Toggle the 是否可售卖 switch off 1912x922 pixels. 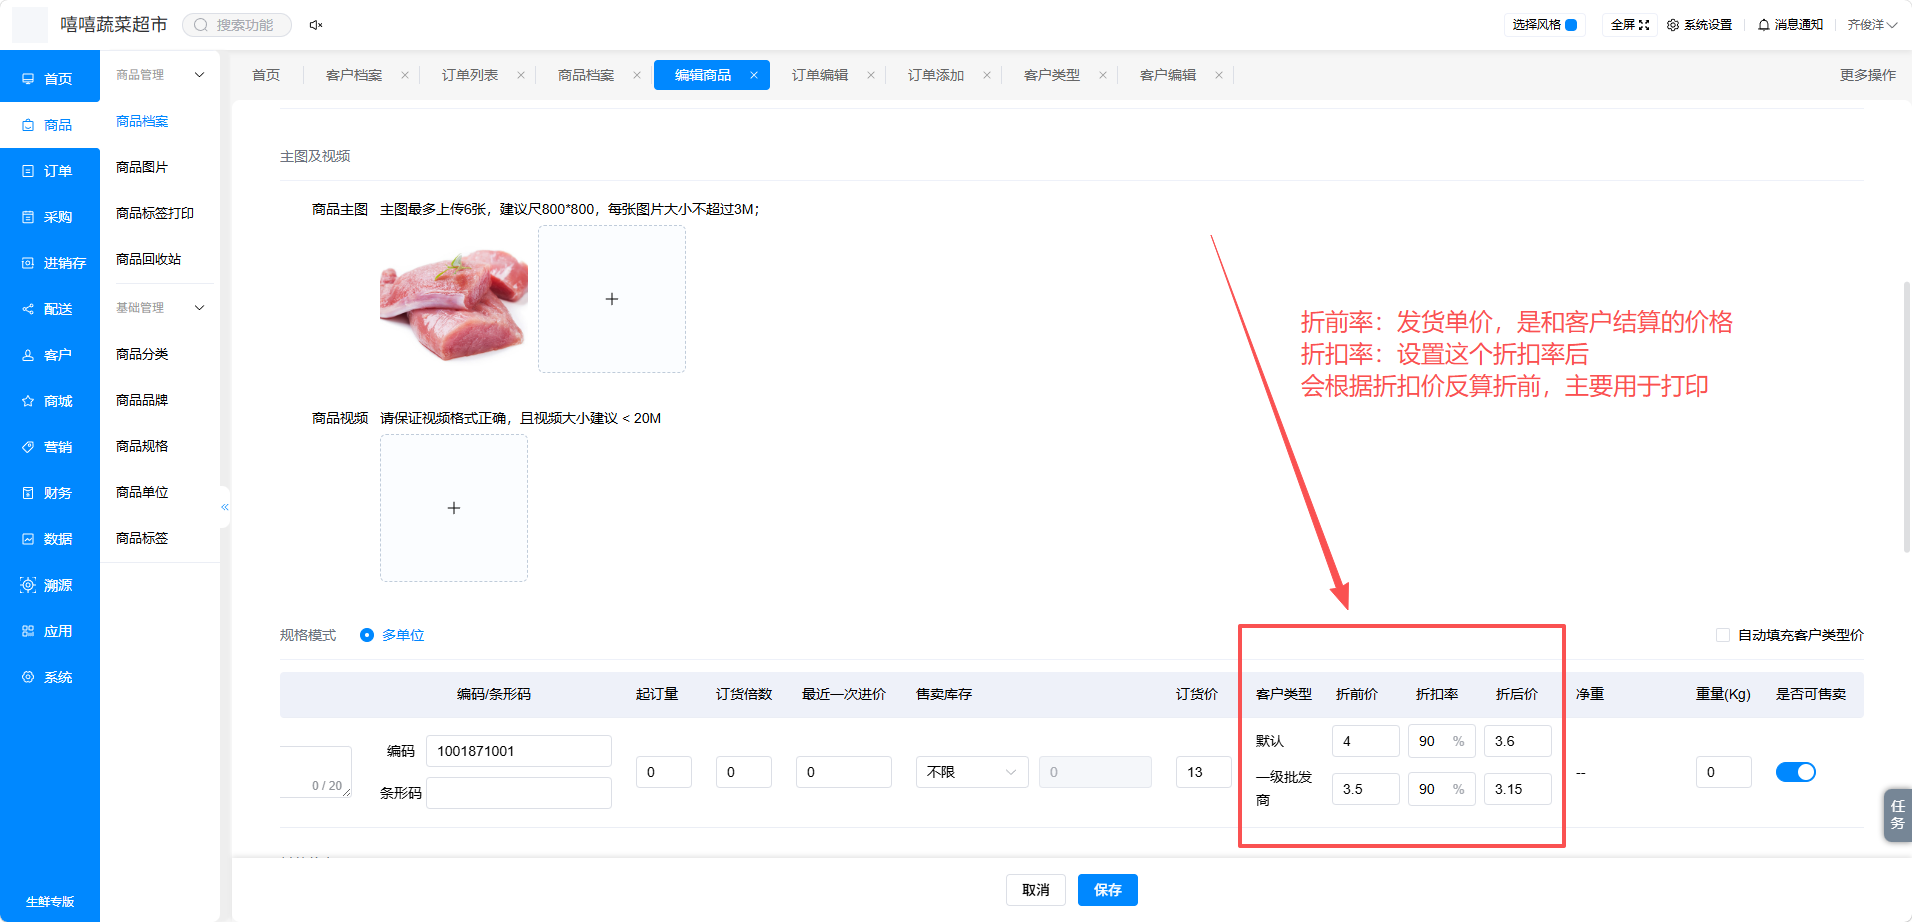[x=1796, y=772]
